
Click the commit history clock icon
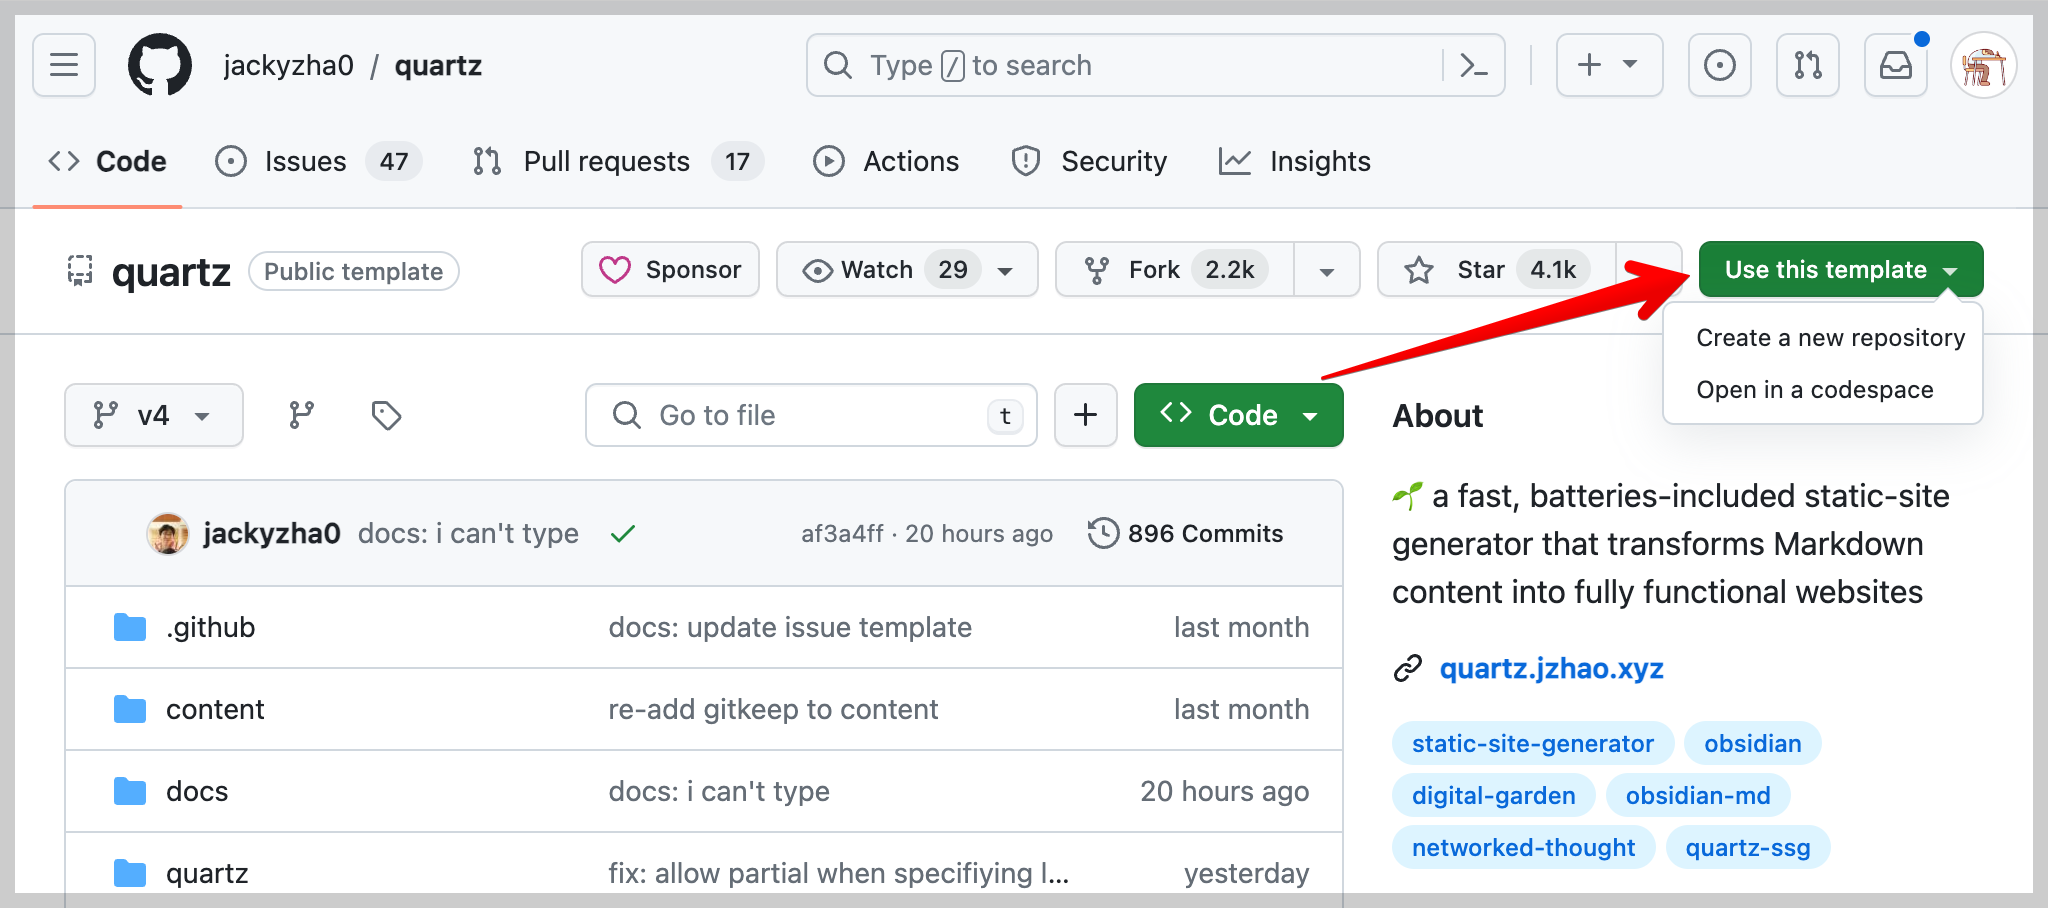(1102, 533)
